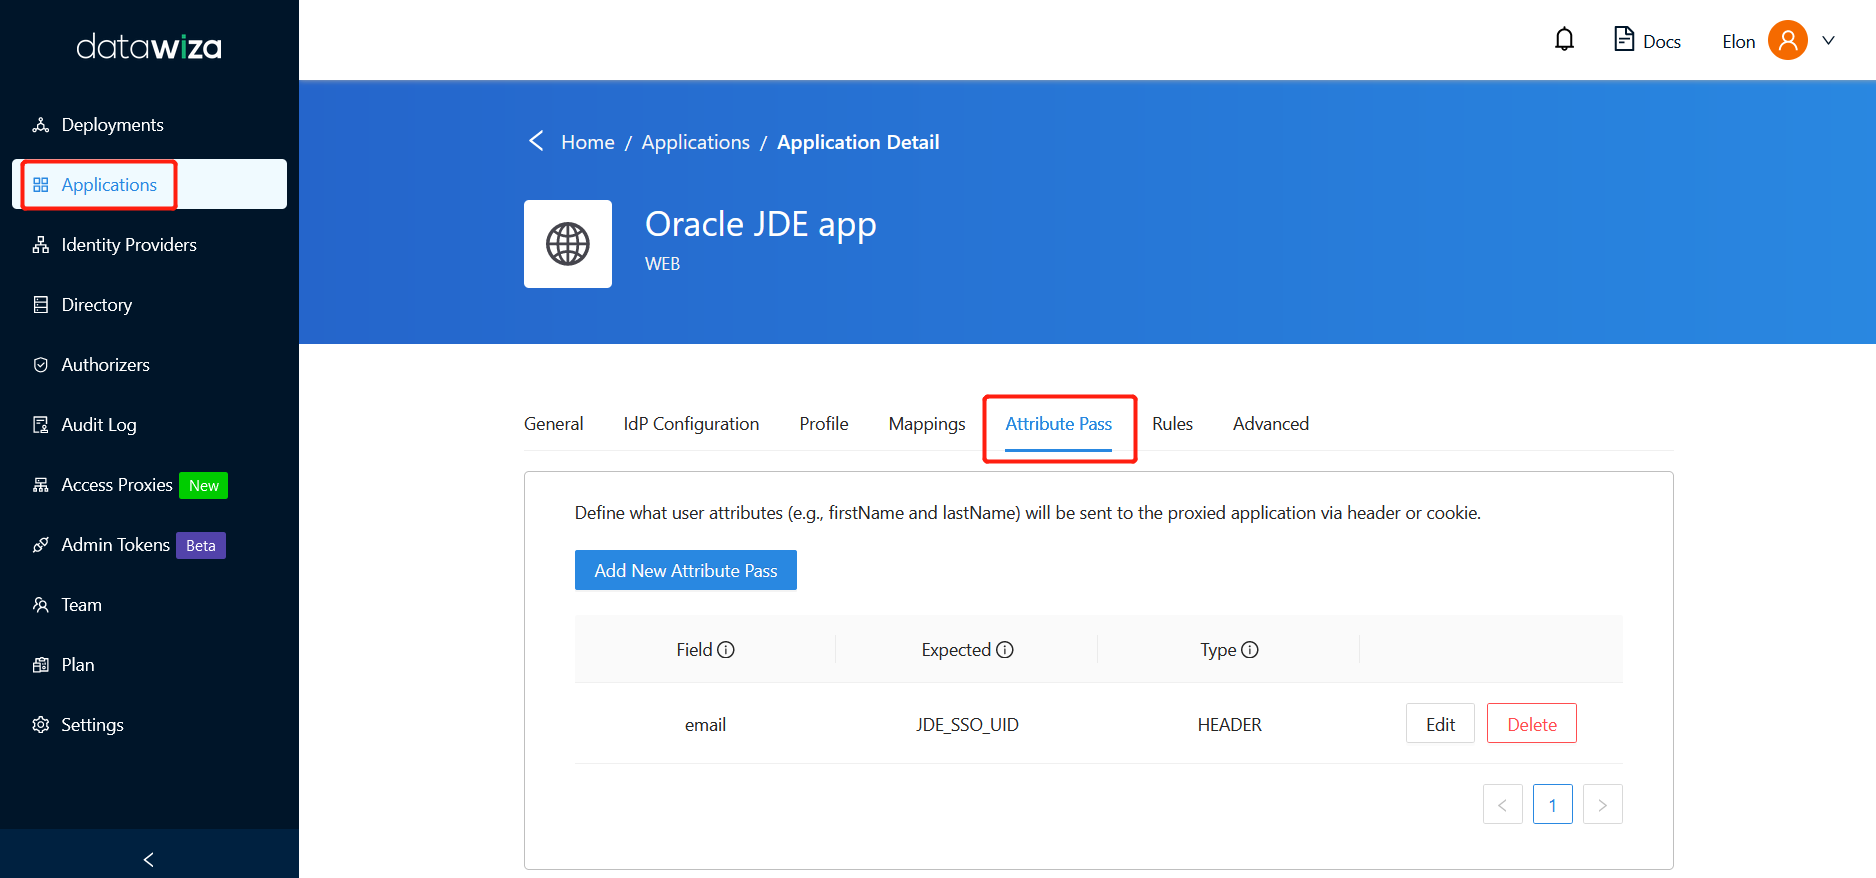Go to previous table page
Image resolution: width=1876 pixels, height=878 pixels.
coord(1503,804)
